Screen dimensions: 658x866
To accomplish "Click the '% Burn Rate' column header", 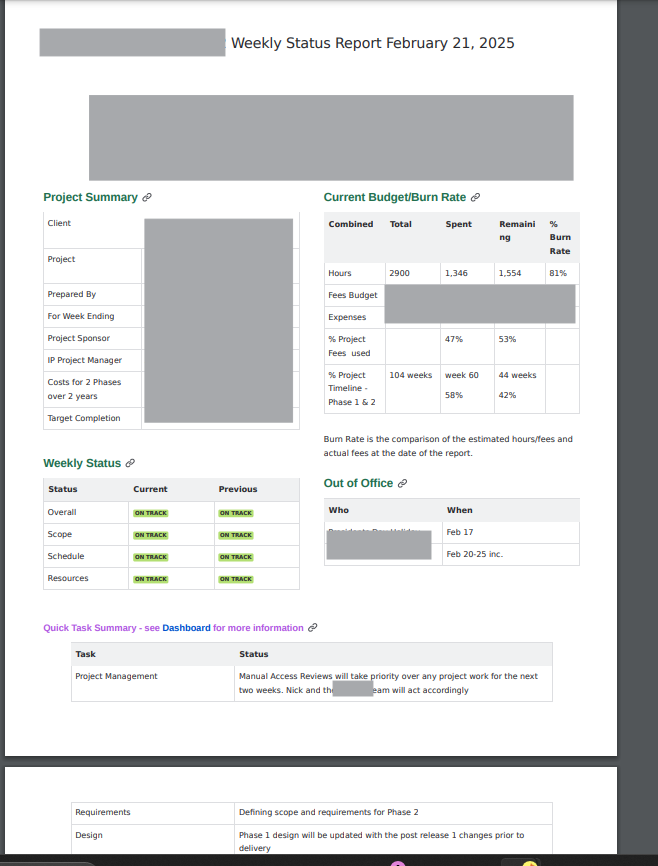I will click(560, 237).
